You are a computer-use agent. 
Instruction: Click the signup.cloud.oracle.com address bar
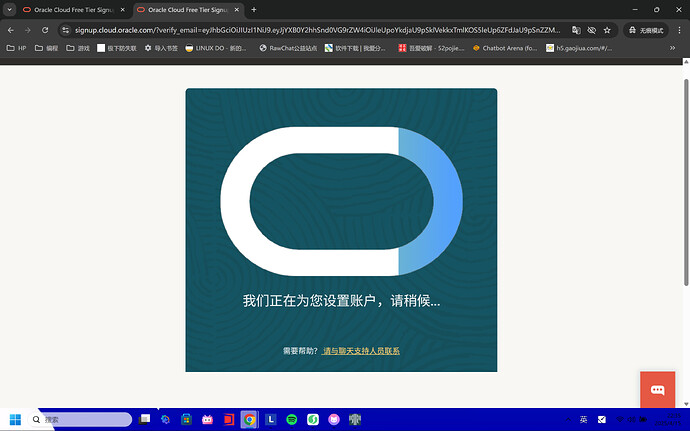[x=317, y=30]
